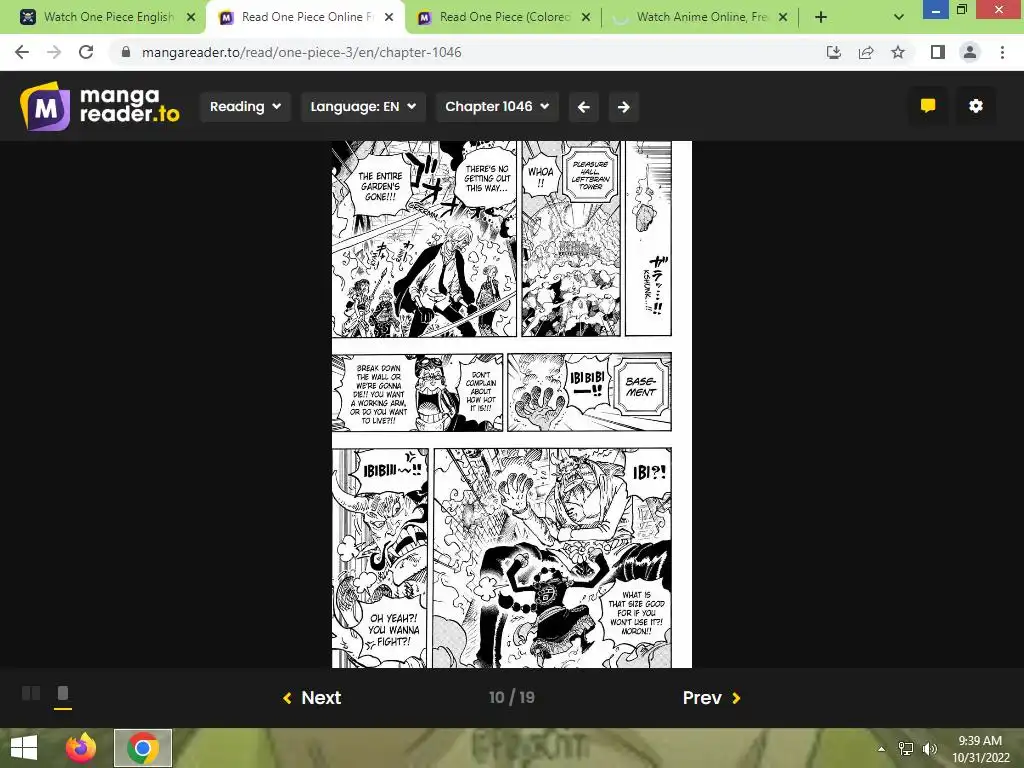Close the Watch Anime Online tab
Image resolution: width=1024 pixels, height=768 pixels.
783,18
